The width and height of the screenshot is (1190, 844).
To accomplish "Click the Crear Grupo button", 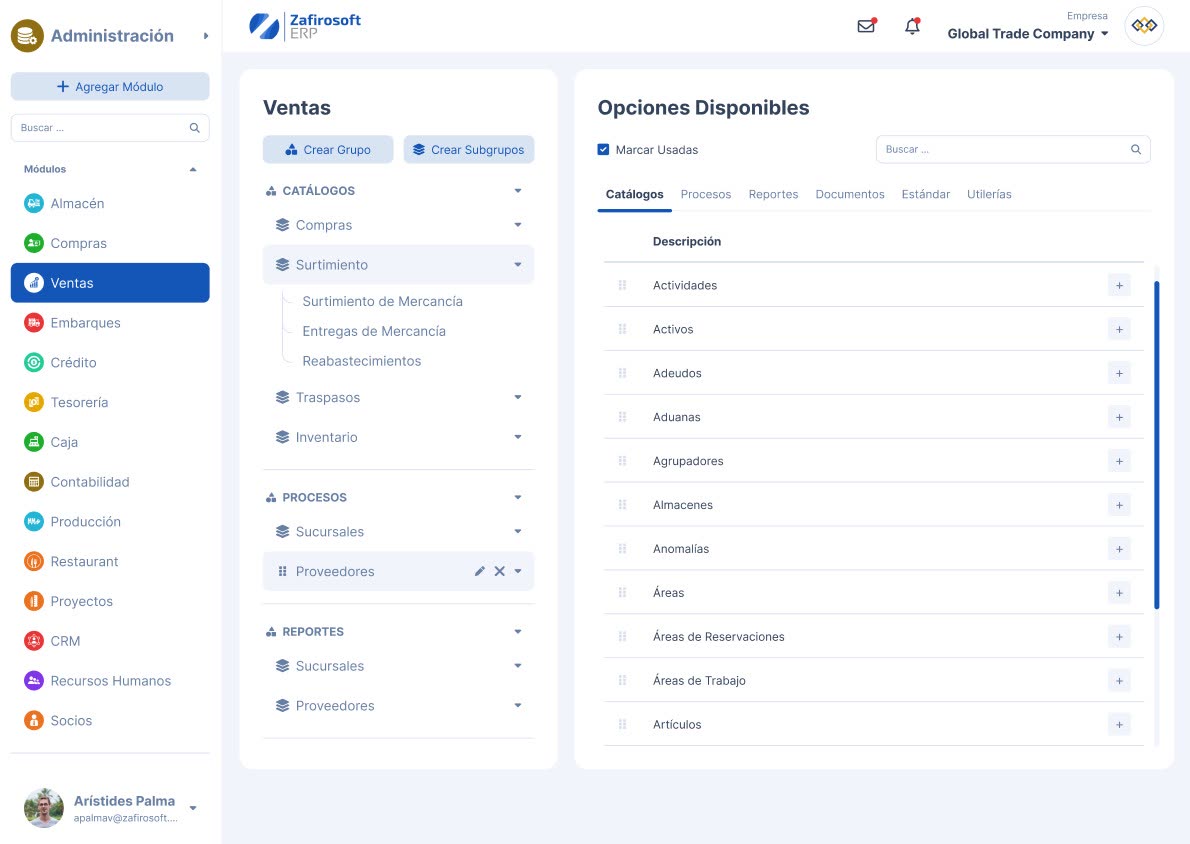I will [328, 150].
